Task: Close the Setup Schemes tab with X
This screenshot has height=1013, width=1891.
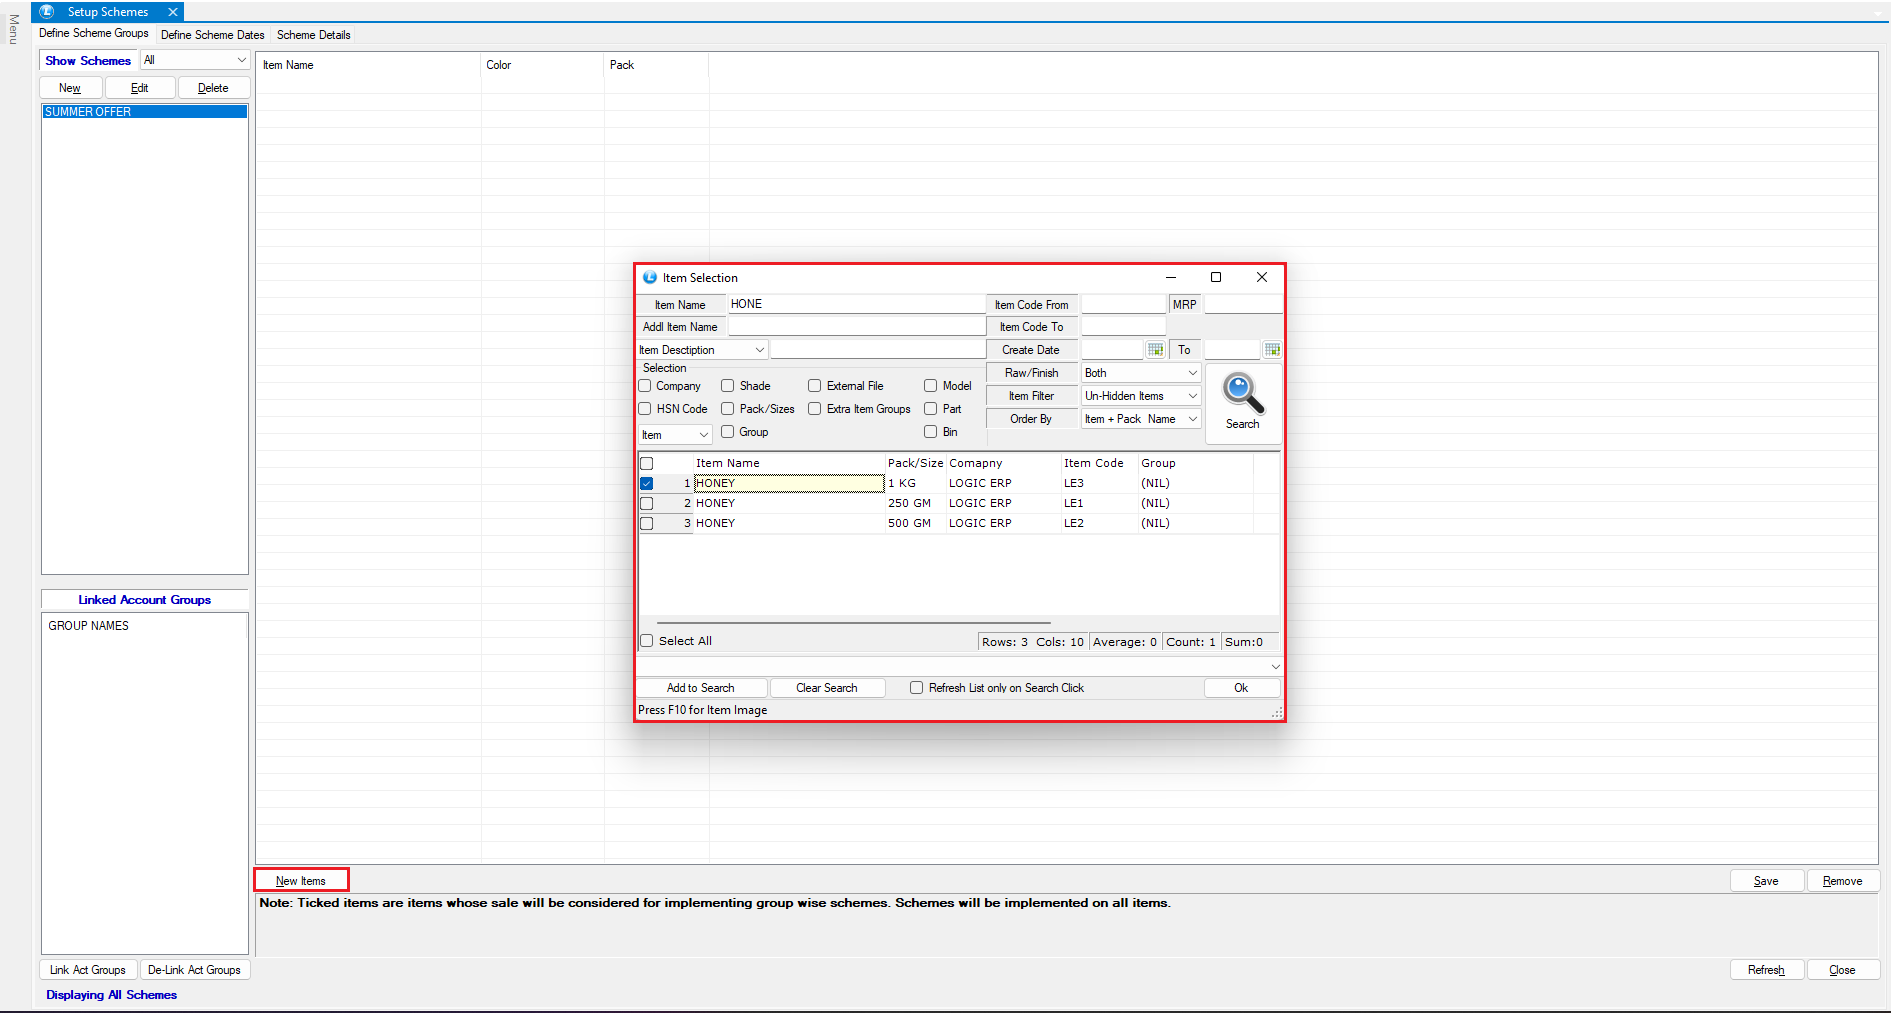Action: point(173,12)
